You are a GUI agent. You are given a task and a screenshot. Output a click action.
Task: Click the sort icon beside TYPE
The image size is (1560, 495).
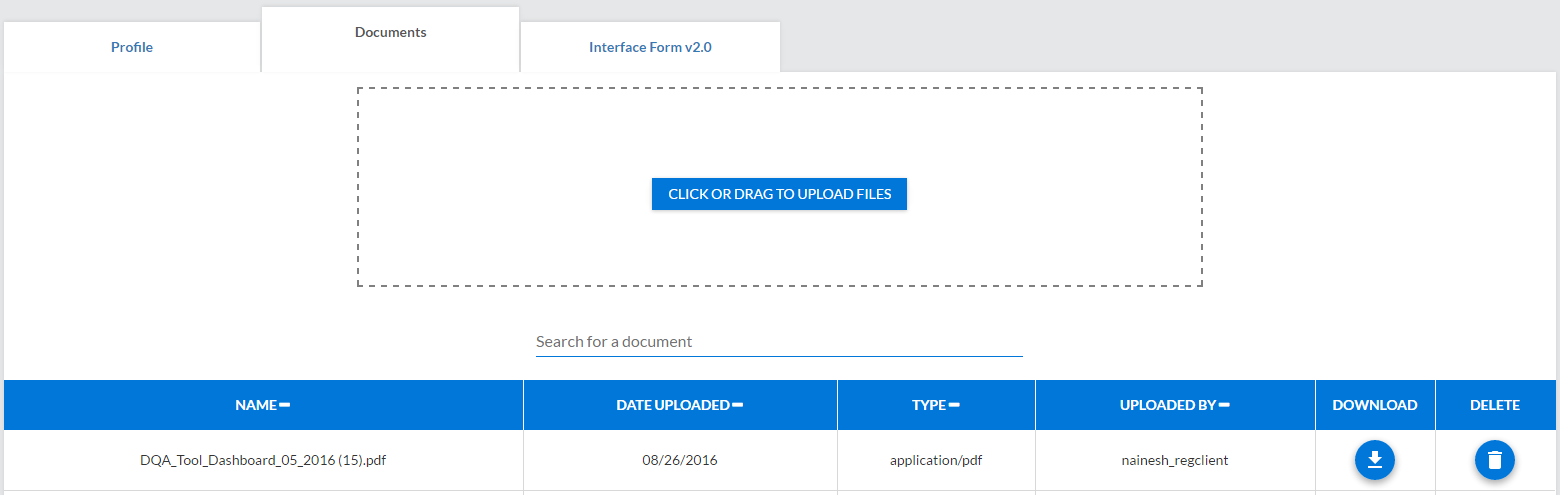(x=954, y=405)
